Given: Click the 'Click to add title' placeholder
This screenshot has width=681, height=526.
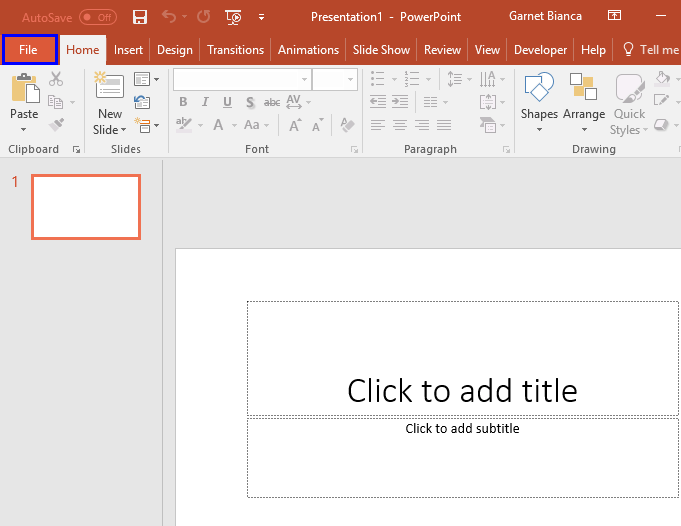Looking at the screenshot, I should [x=462, y=389].
